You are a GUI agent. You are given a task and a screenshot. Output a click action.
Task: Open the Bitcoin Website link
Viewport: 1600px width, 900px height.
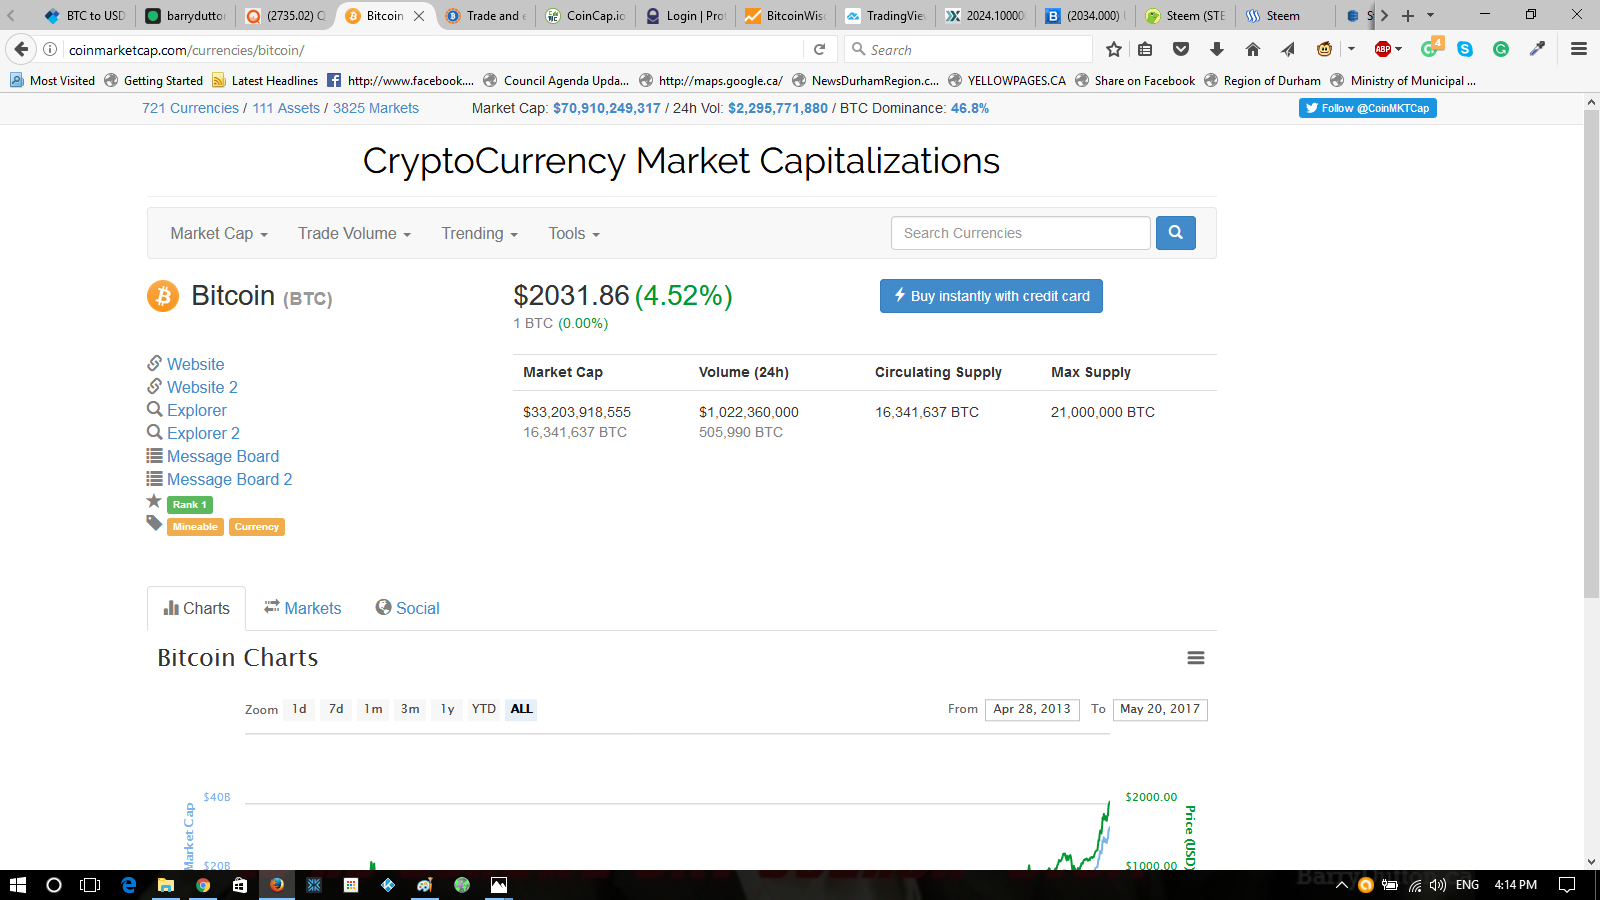[195, 364]
